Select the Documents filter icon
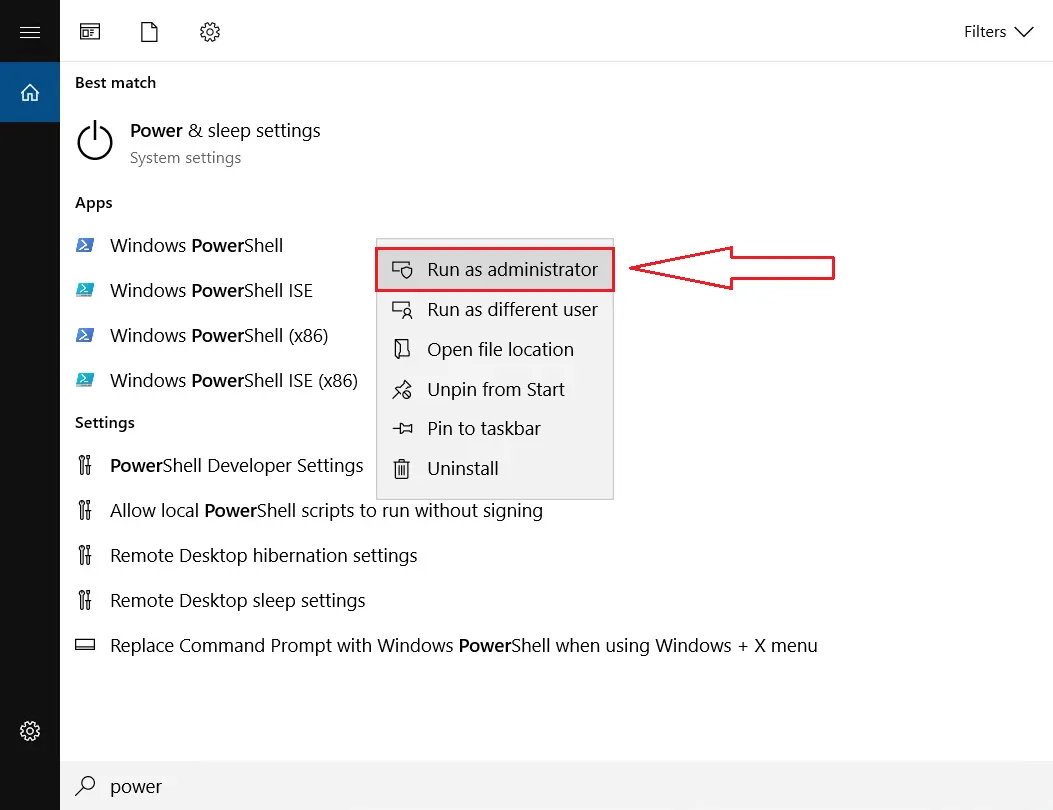 [x=149, y=31]
